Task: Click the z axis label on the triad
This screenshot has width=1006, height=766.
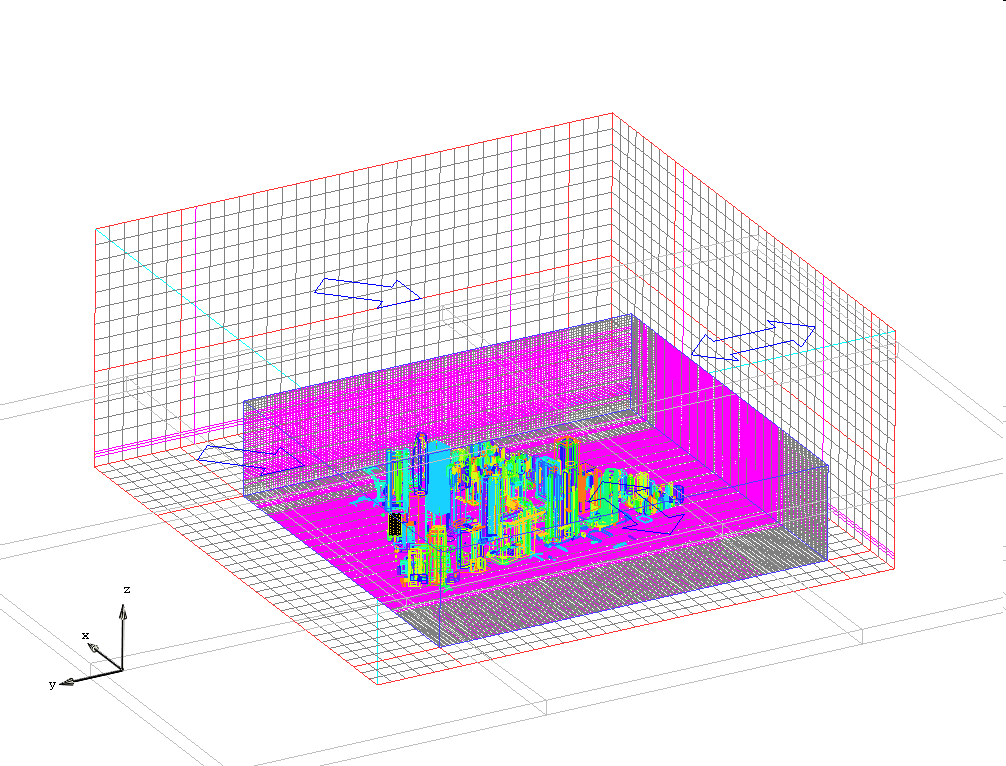Action: pos(126,590)
